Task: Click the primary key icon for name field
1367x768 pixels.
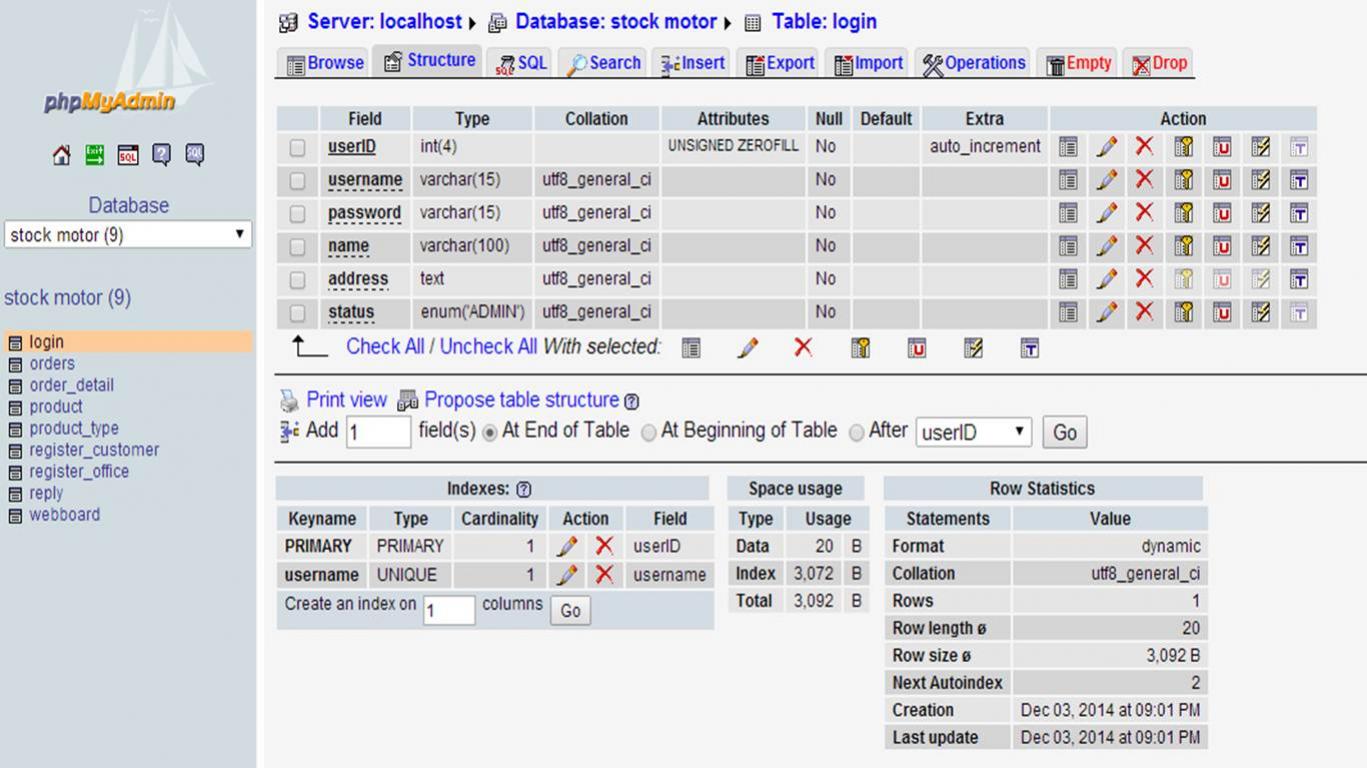Action: (x=1184, y=246)
